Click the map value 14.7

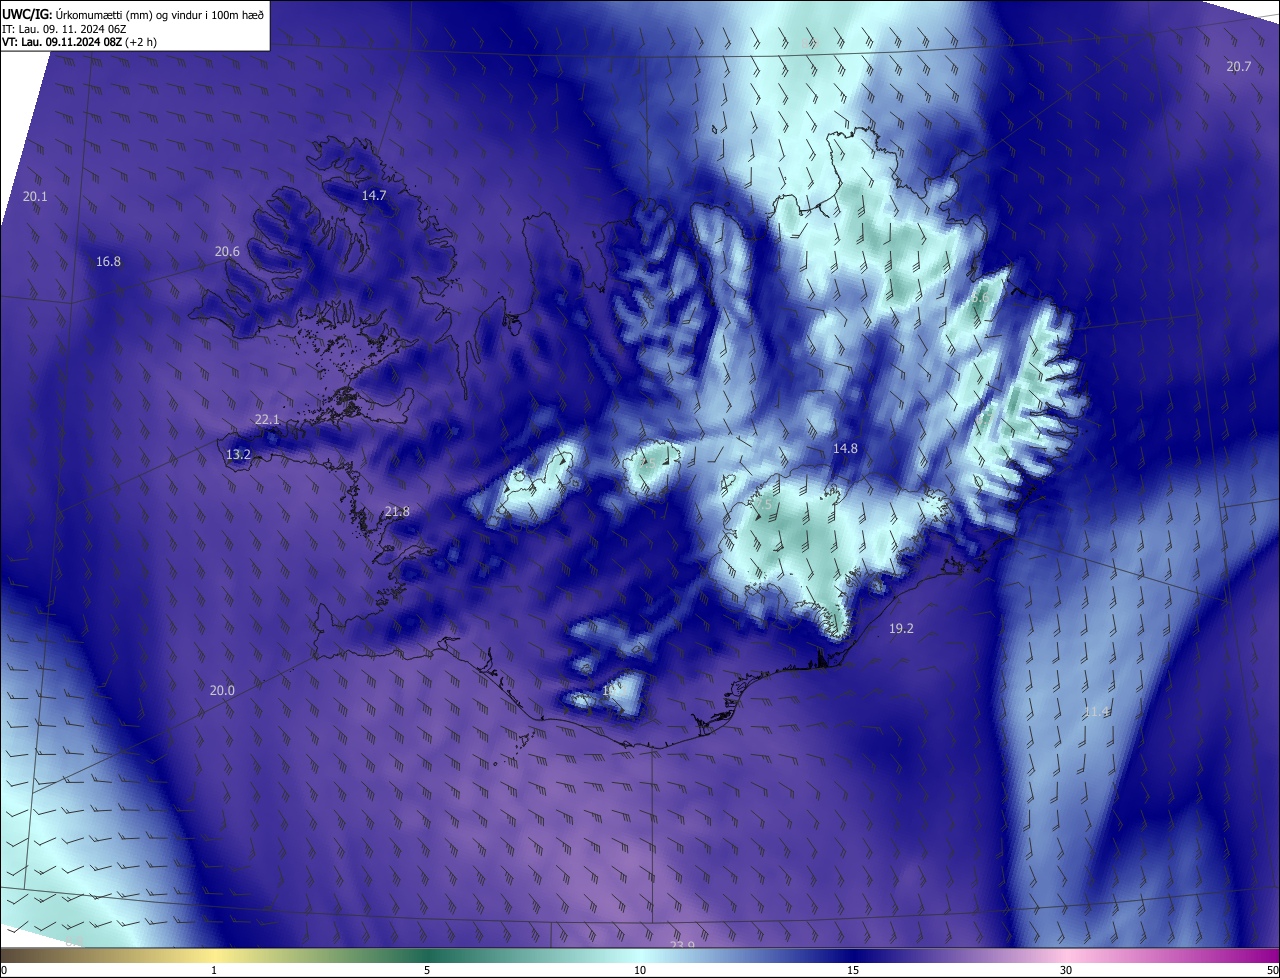[374, 196]
